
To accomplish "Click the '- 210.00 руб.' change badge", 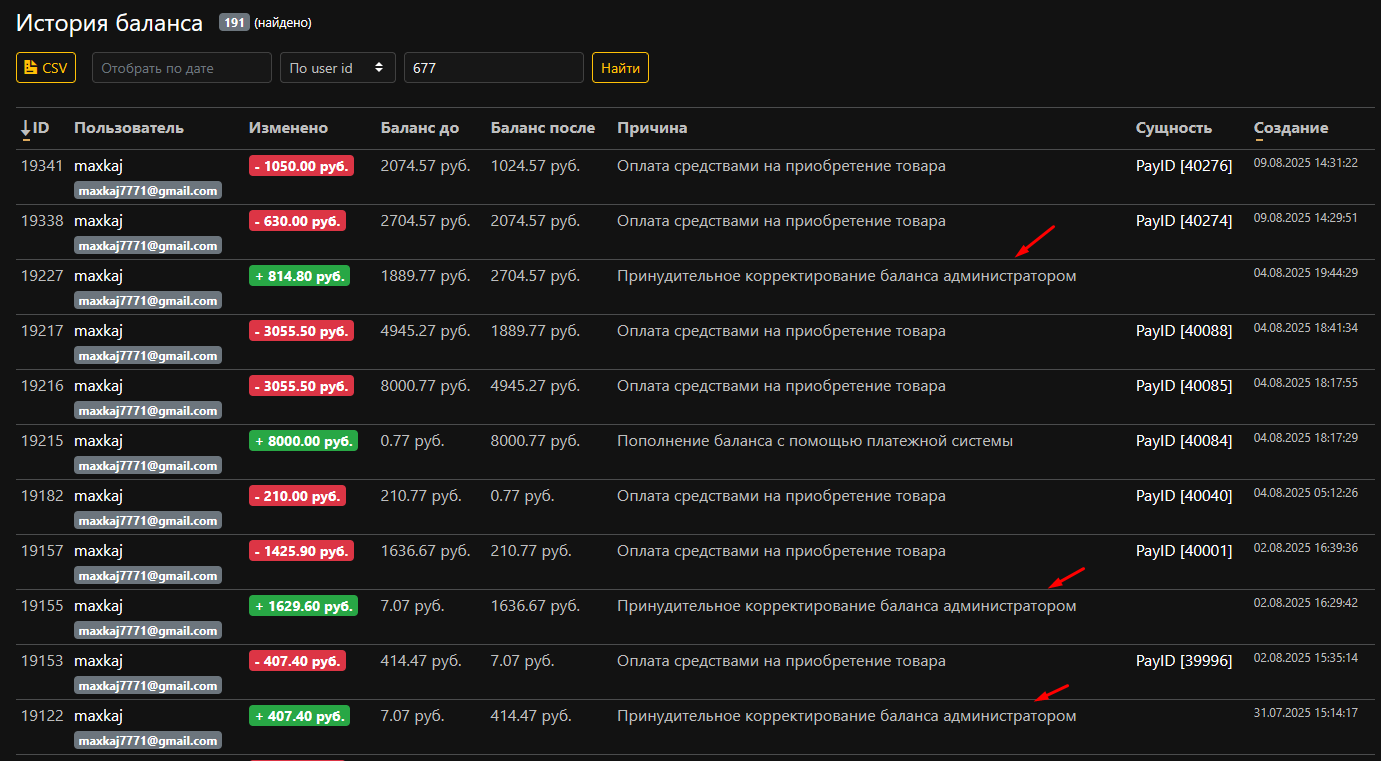I will point(297,496).
